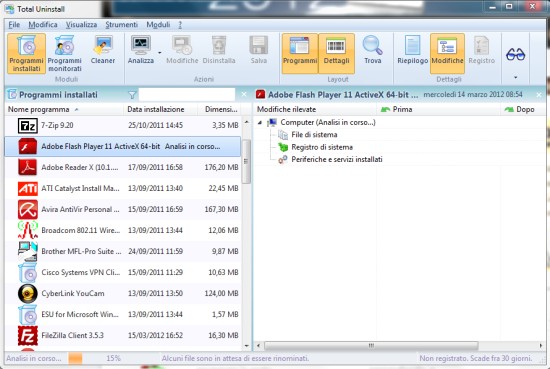Click the Broadcom 802.11 Wireless icon

pyautogui.click(x=28, y=230)
